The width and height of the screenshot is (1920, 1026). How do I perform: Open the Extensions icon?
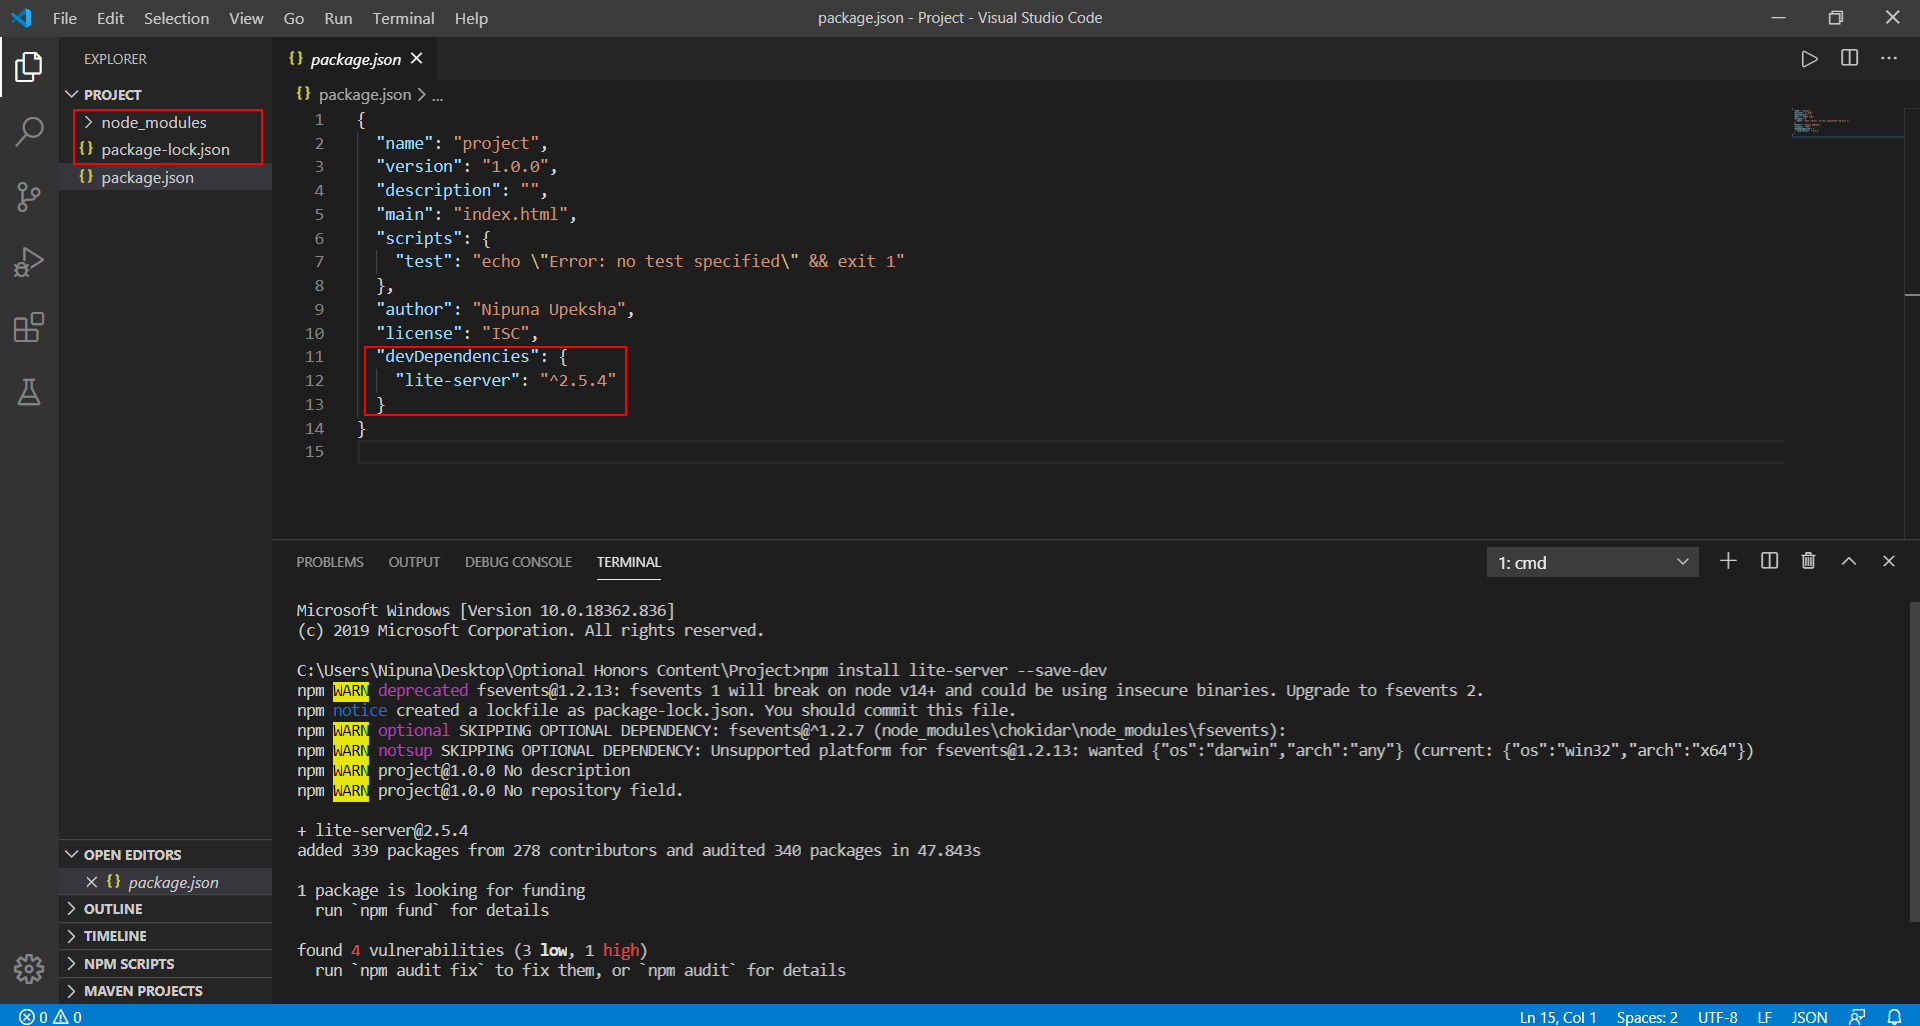(29, 327)
